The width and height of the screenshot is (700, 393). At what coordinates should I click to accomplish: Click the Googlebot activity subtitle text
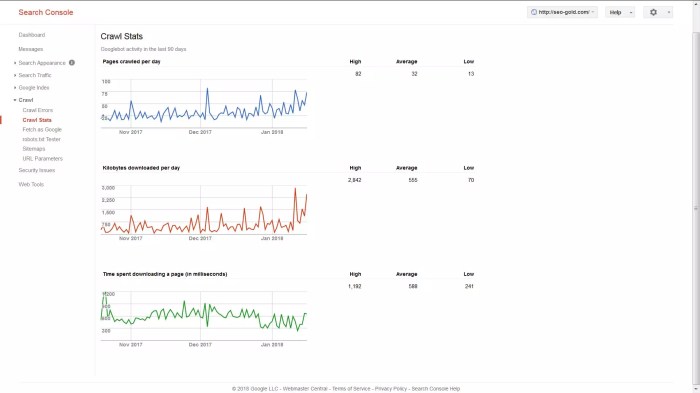coord(143,49)
